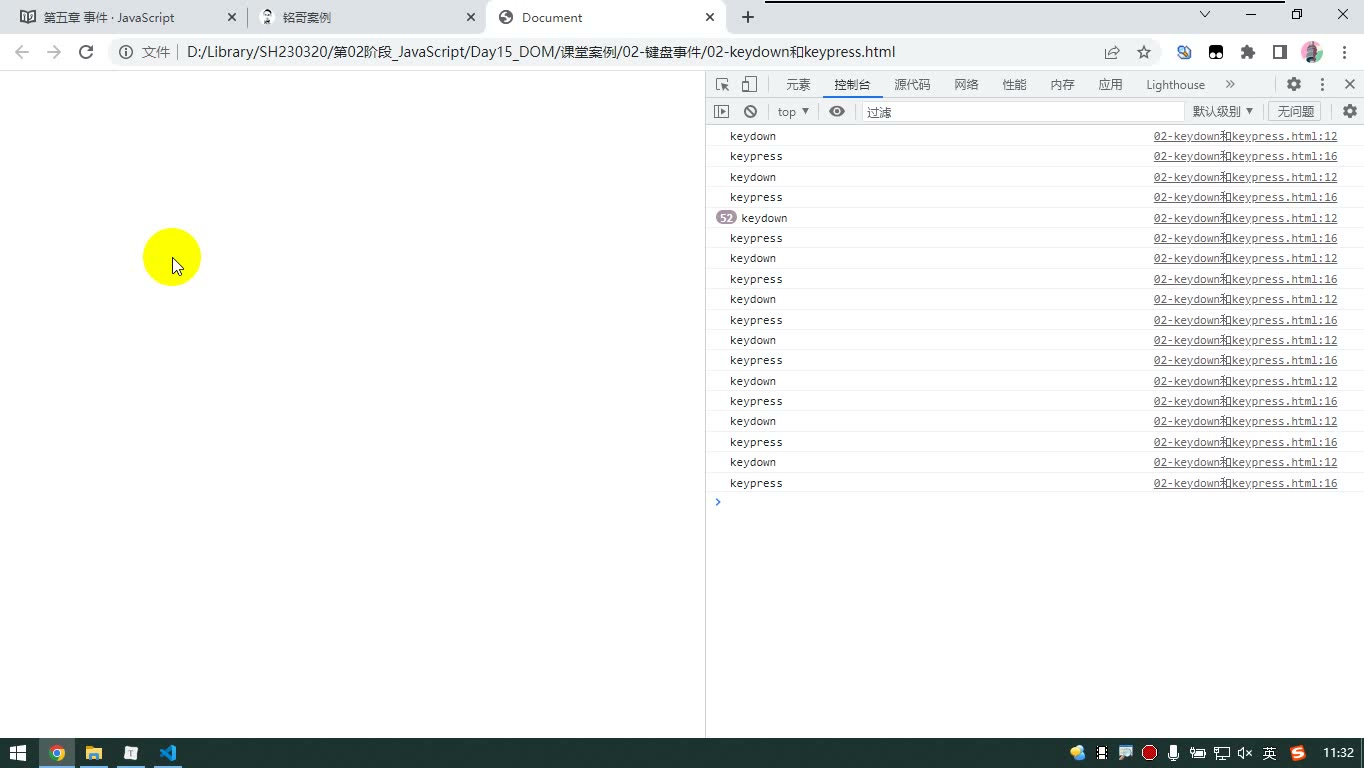Toggle the device toolbar icon in DevTools
The image size is (1364, 768).
point(749,85)
